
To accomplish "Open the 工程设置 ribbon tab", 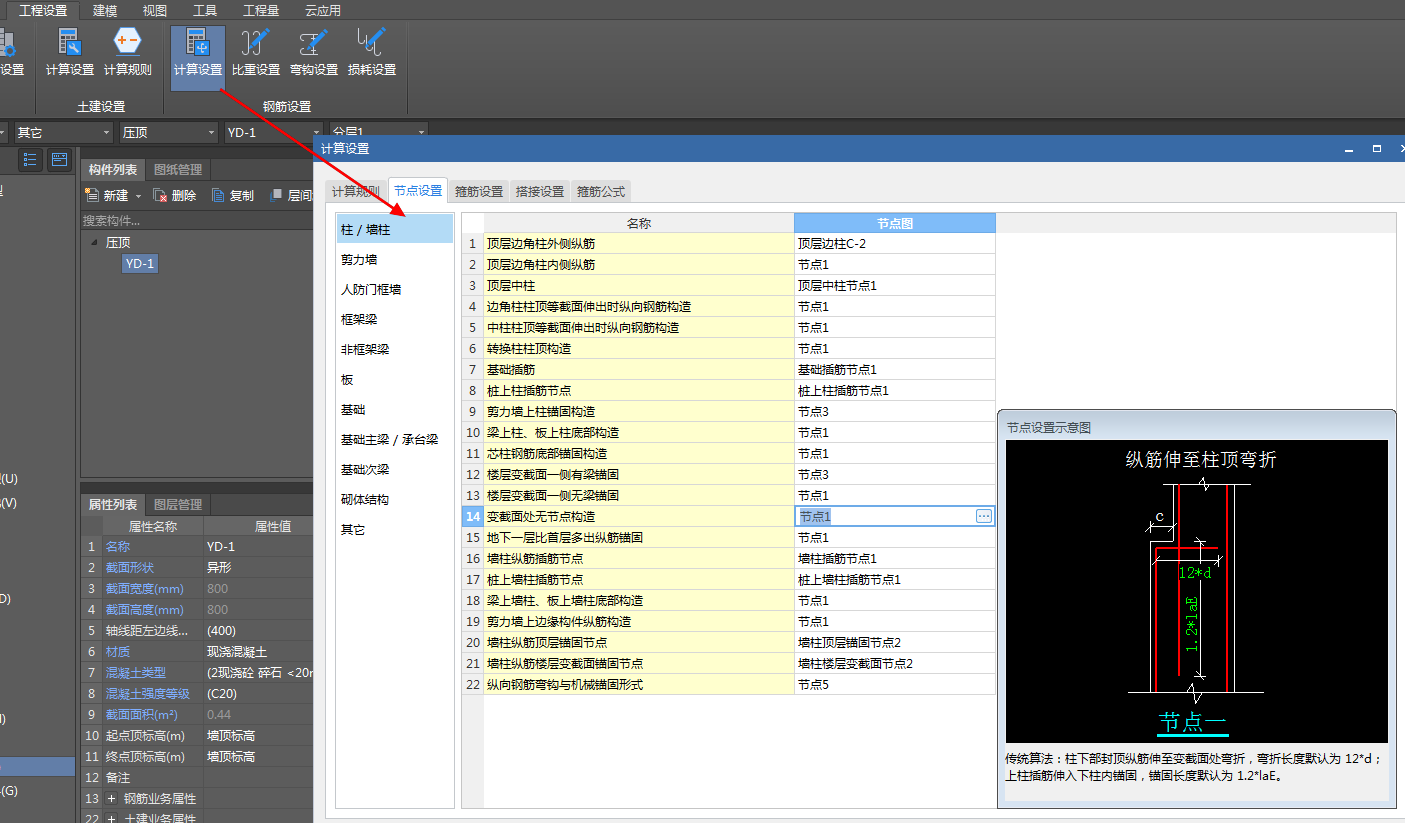I will 44,10.
